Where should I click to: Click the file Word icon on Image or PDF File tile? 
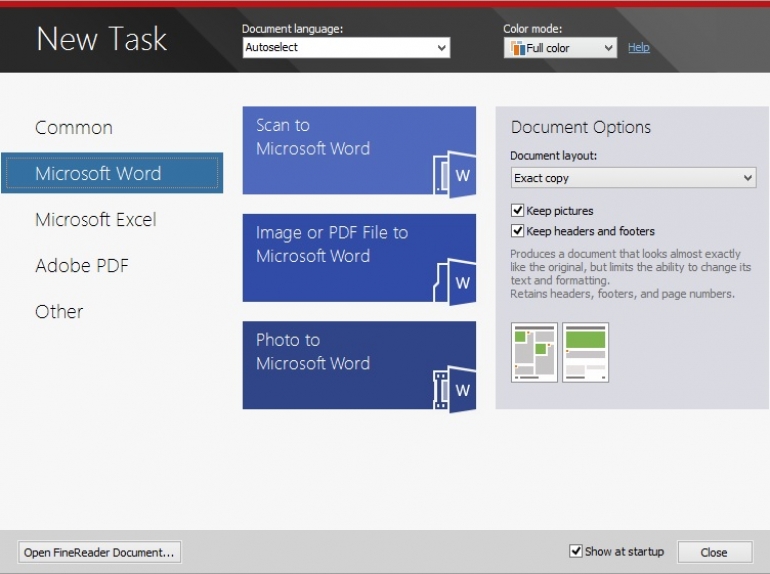tap(455, 282)
